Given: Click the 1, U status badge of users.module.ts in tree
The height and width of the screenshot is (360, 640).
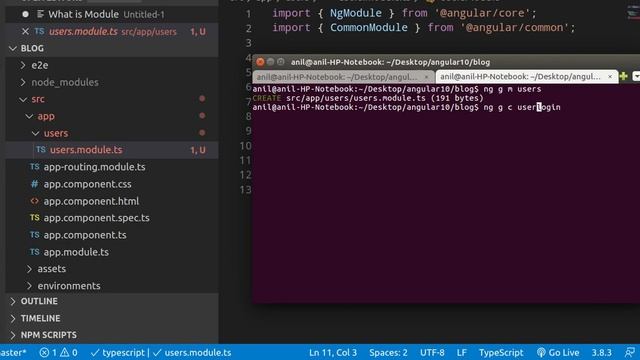Looking at the screenshot, I should point(198,150).
